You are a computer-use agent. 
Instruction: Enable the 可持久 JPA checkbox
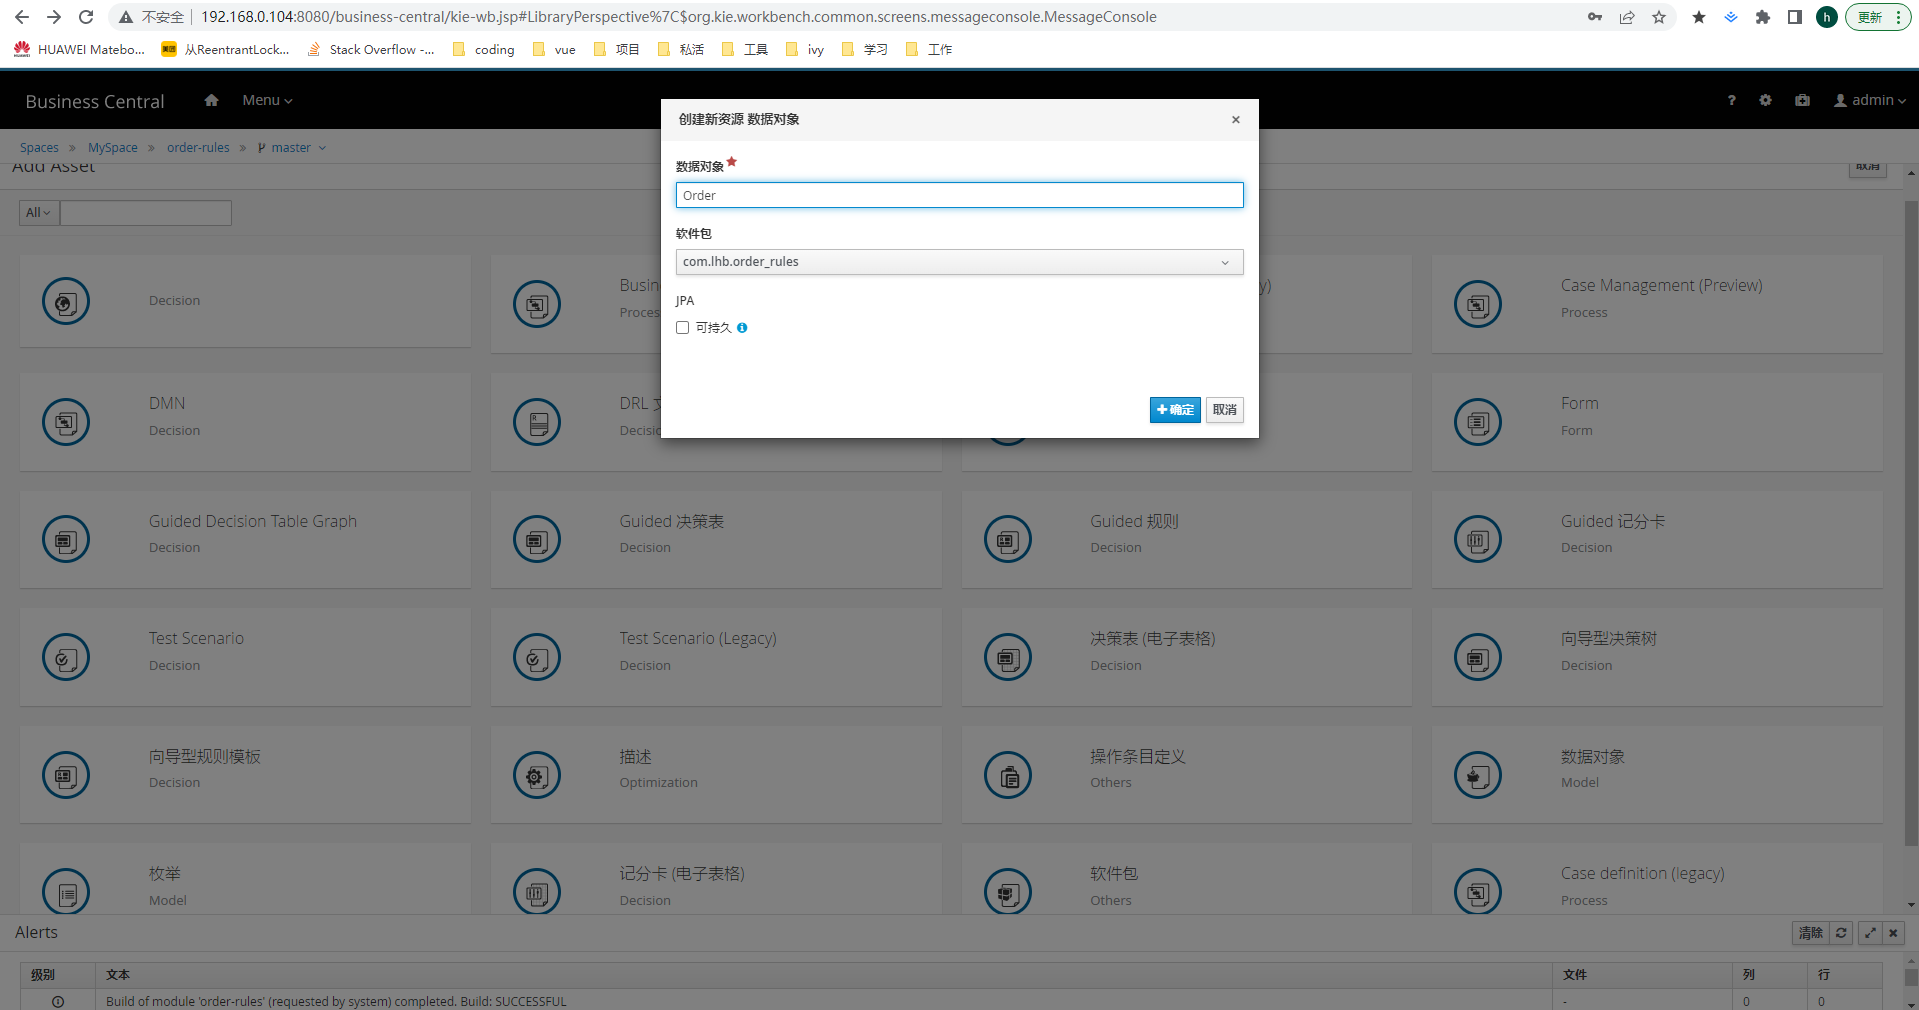tap(683, 328)
